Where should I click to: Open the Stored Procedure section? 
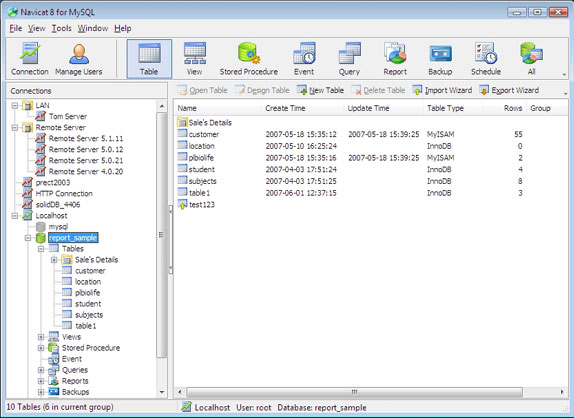click(x=249, y=59)
